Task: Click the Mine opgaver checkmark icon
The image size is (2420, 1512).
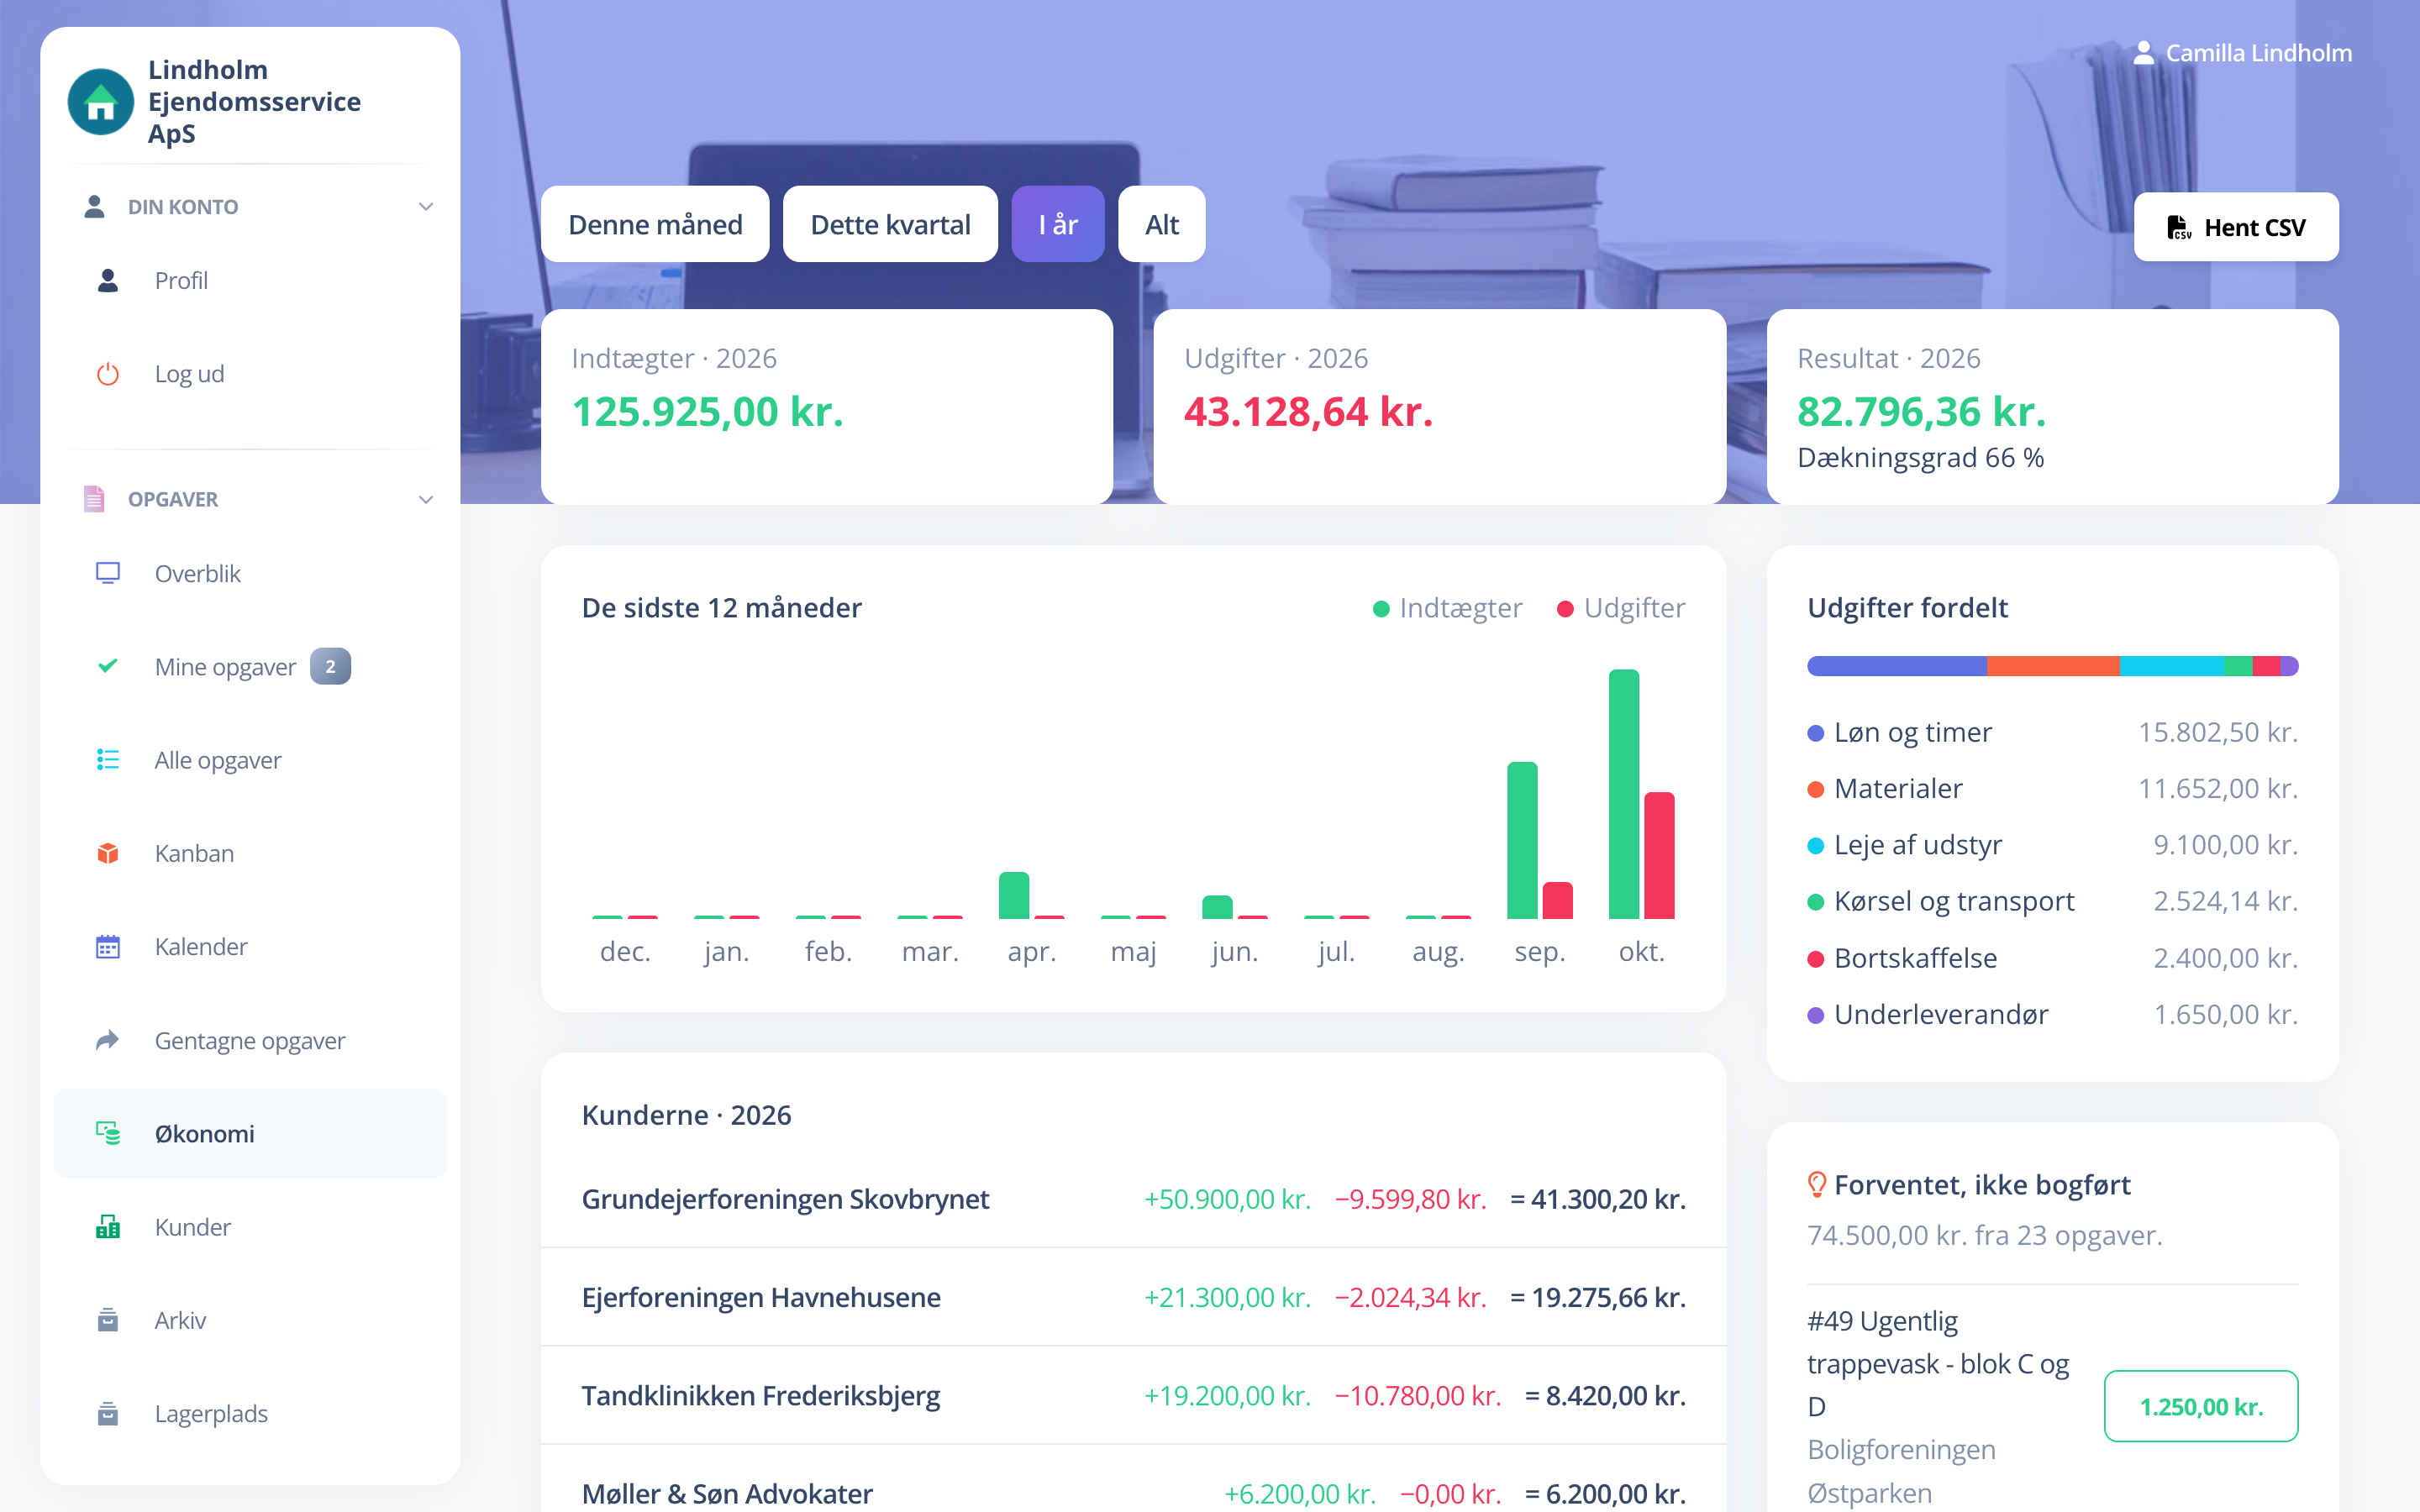Action: tap(108, 666)
